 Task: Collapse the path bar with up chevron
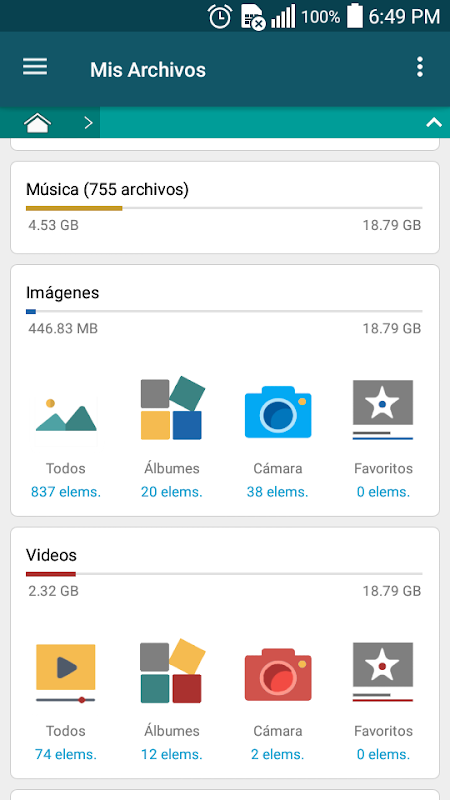pos(434,122)
